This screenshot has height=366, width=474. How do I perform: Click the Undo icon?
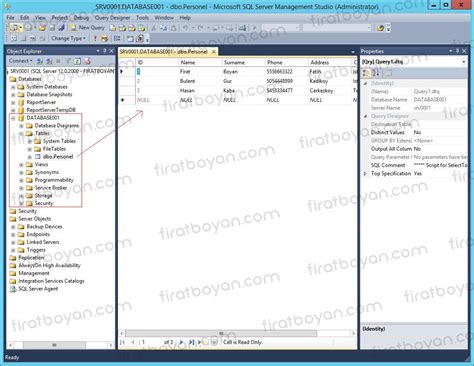click(x=186, y=28)
